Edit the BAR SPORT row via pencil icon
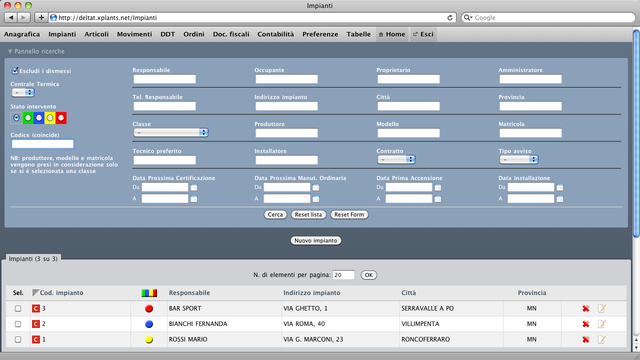This screenshot has height=360, width=640. [x=602, y=308]
